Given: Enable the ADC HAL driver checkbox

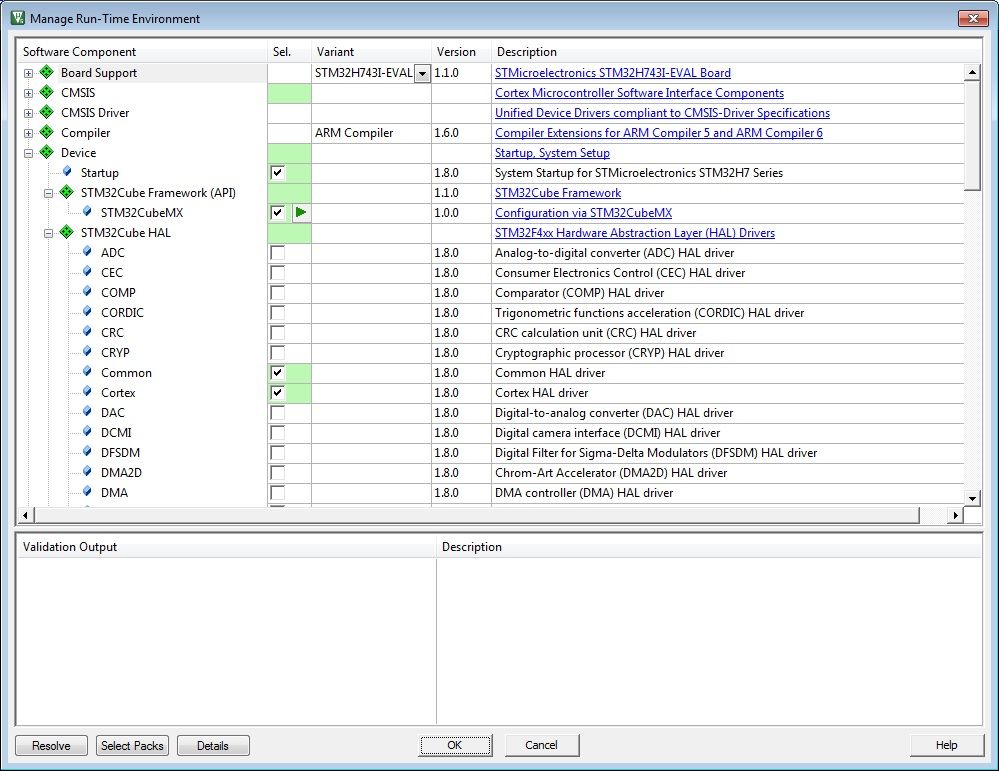Looking at the screenshot, I should [x=277, y=252].
